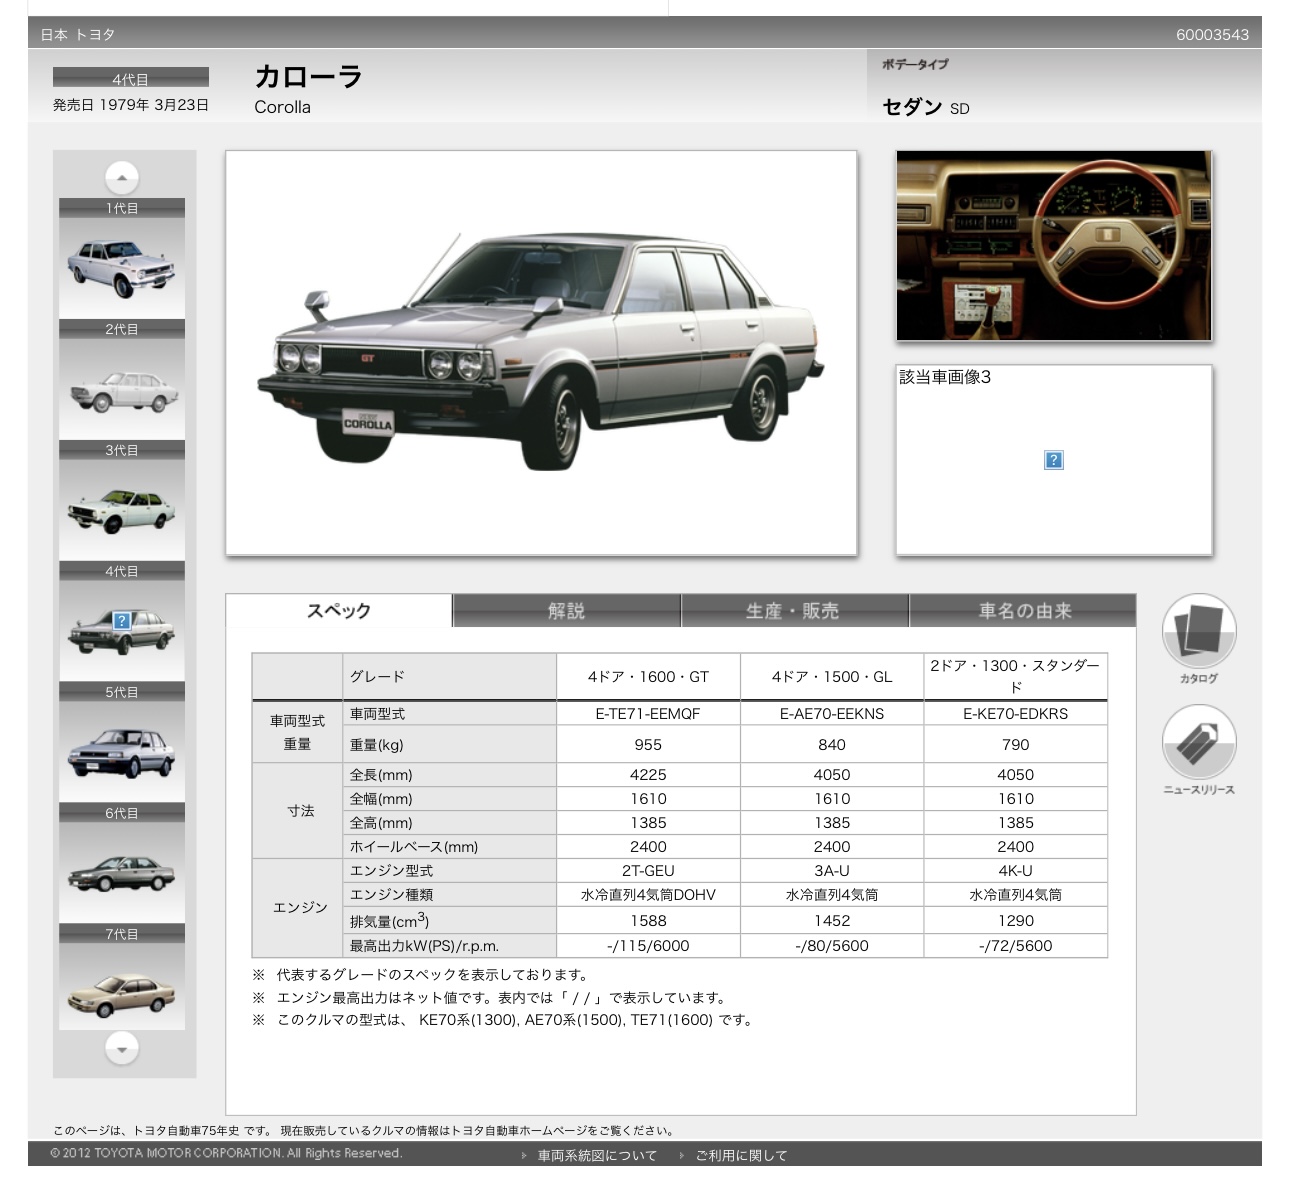Select the 2代目 Corolla thumbnail
The width and height of the screenshot is (1290, 1182).
click(x=121, y=388)
